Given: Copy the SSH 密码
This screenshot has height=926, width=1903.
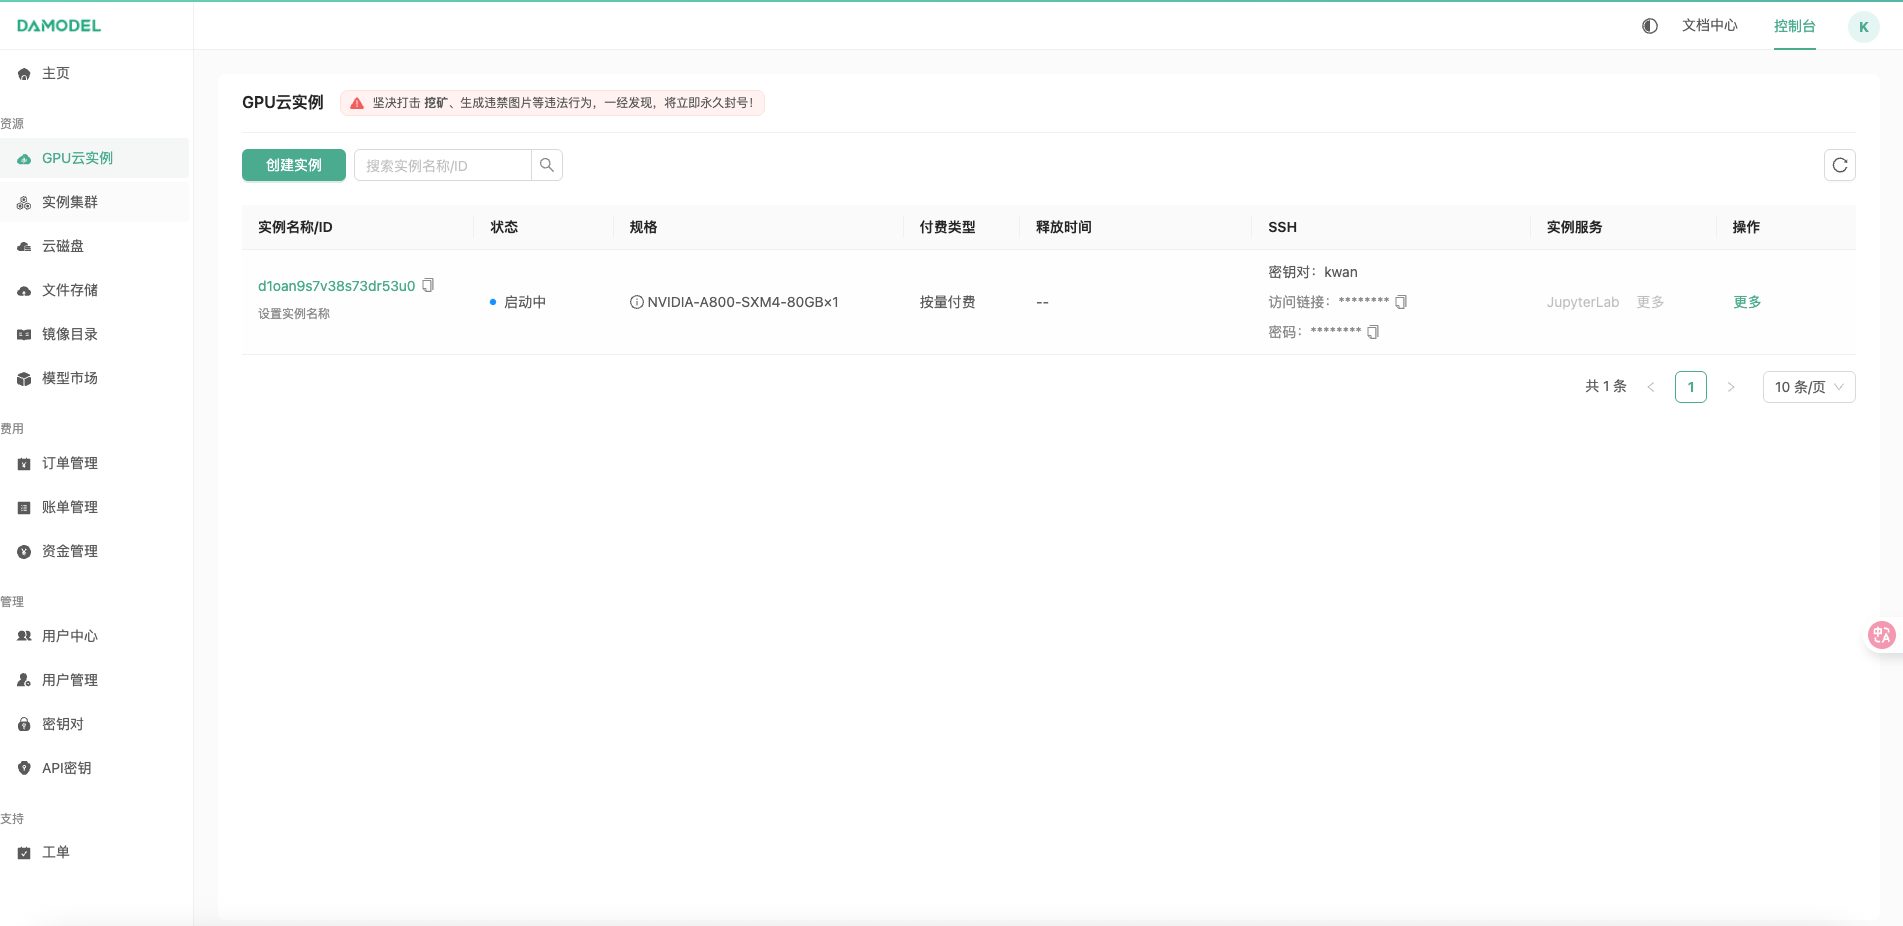Looking at the screenshot, I should coord(1373,332).
